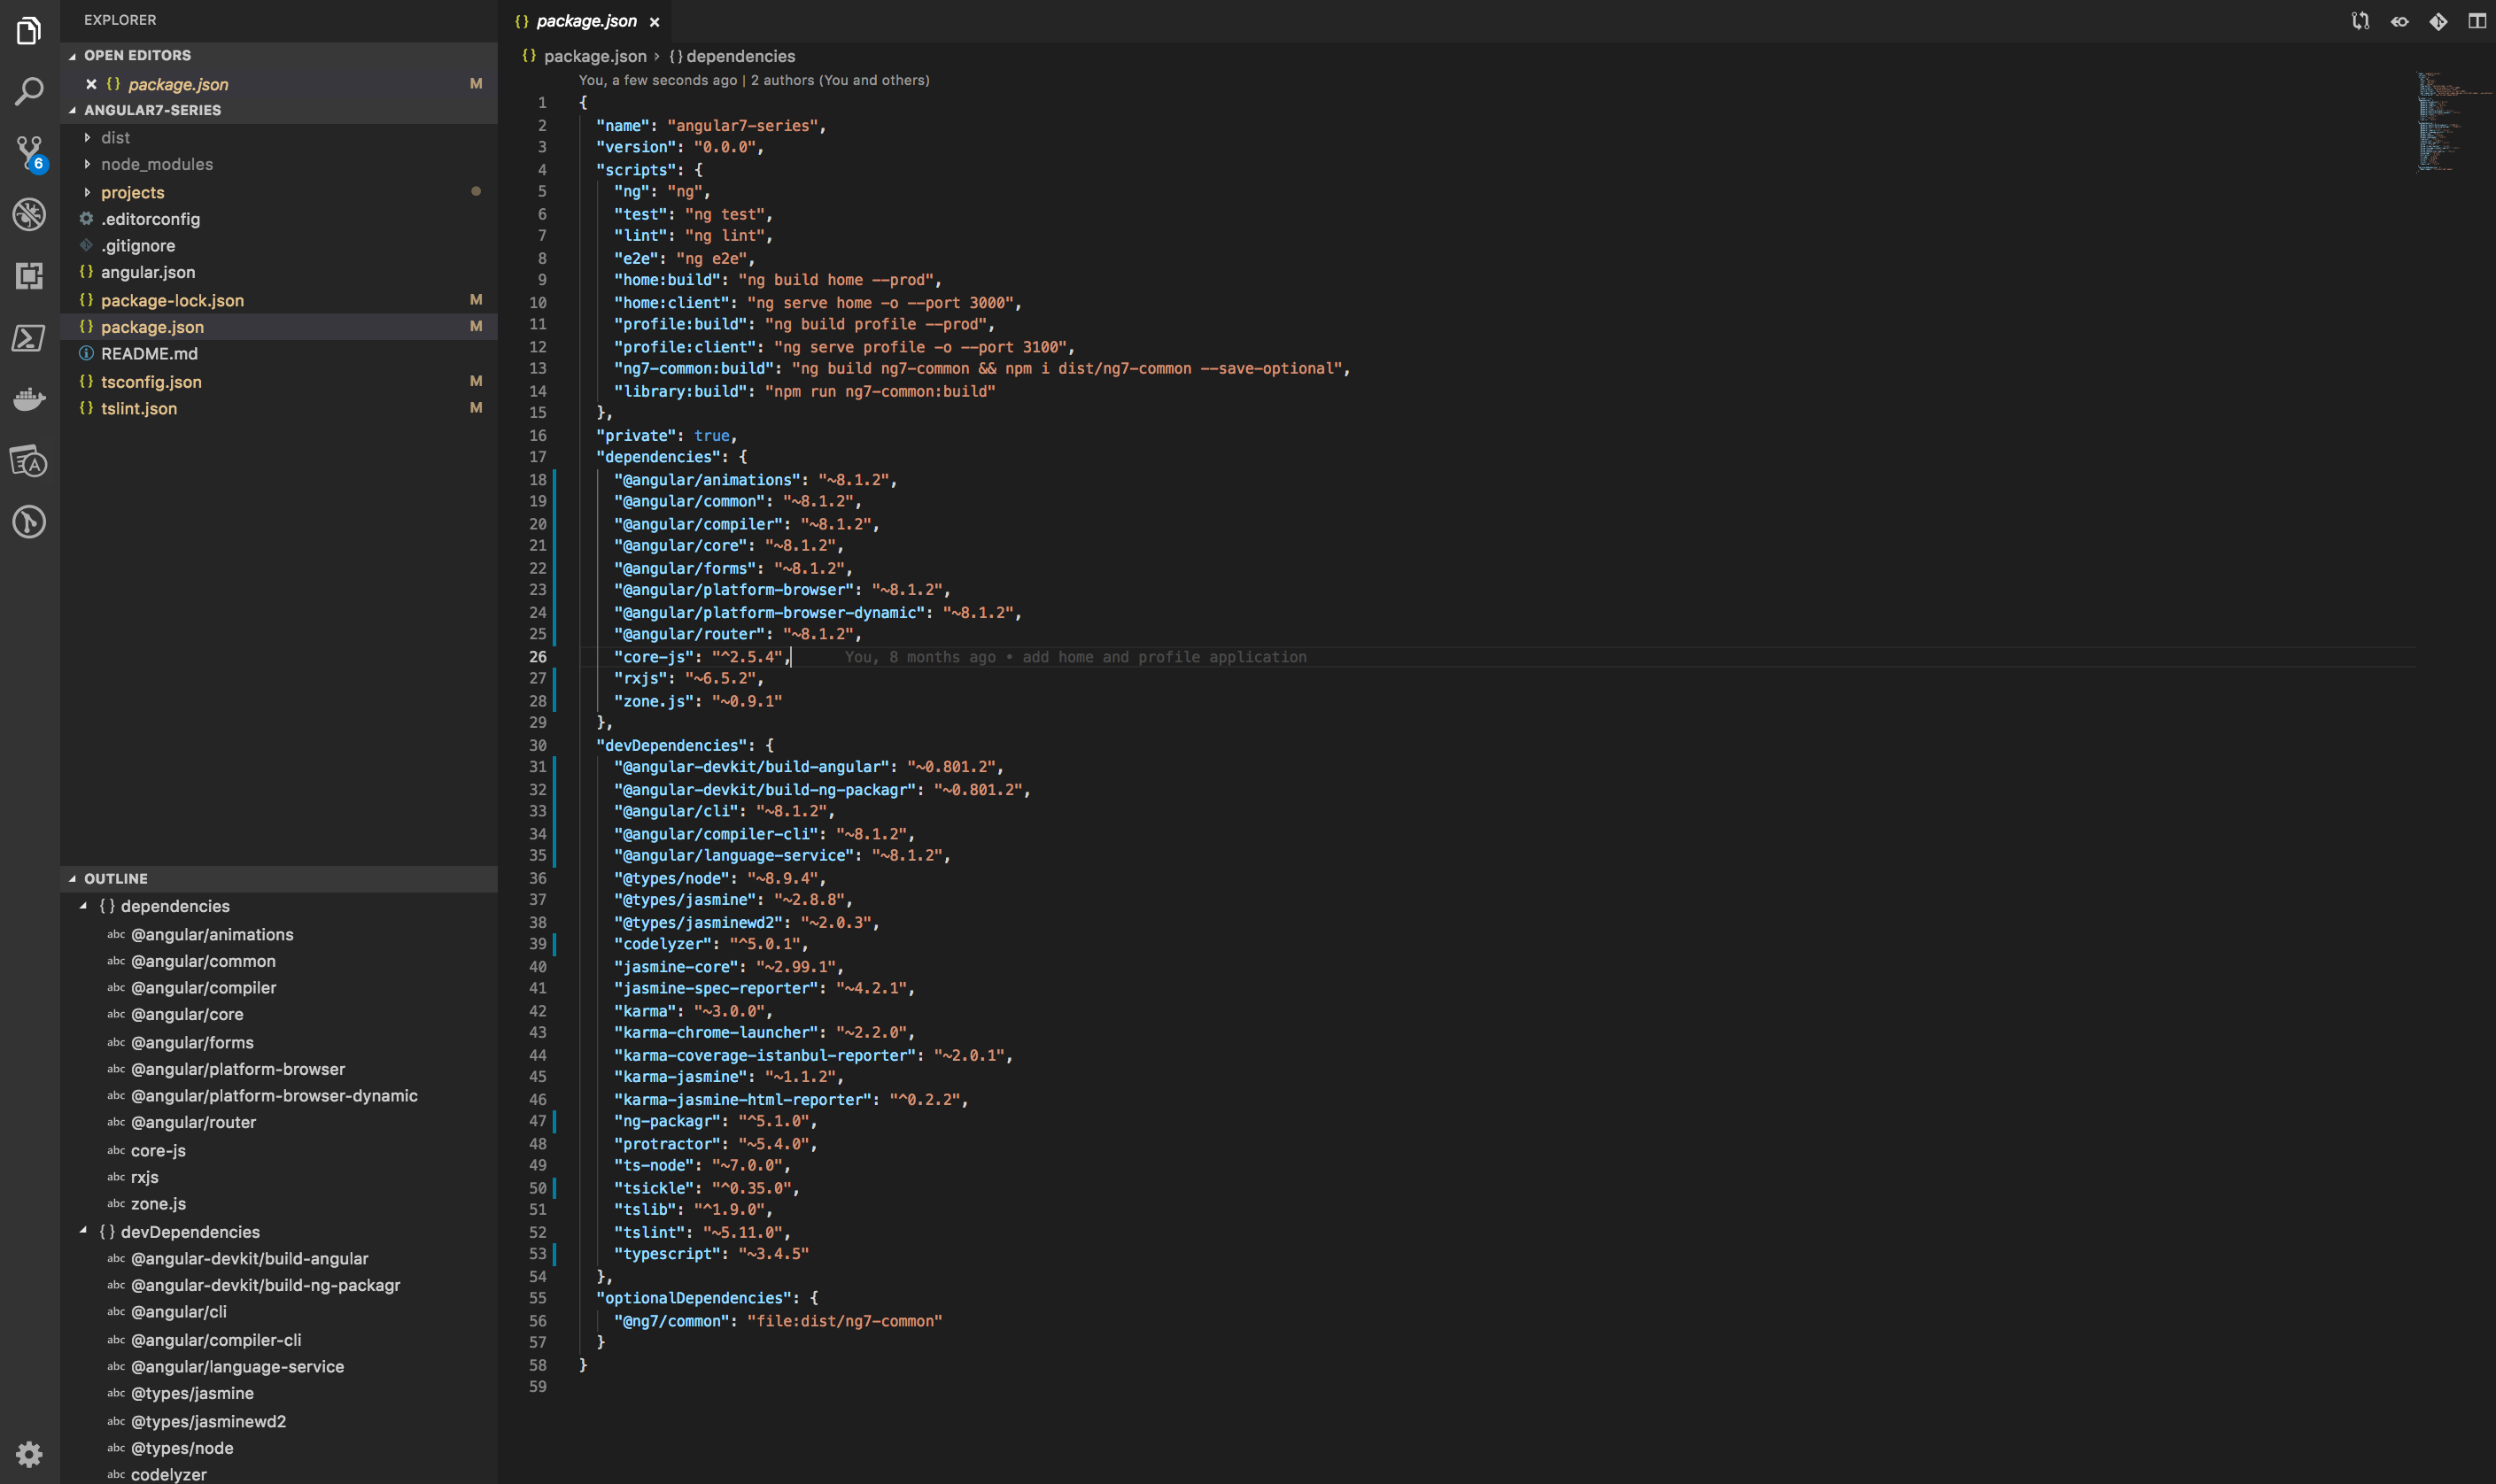The width and height of the screenshot is (2496, 1484).
Task: Open the Docker whale panel
Action: (x=29, y=399)
